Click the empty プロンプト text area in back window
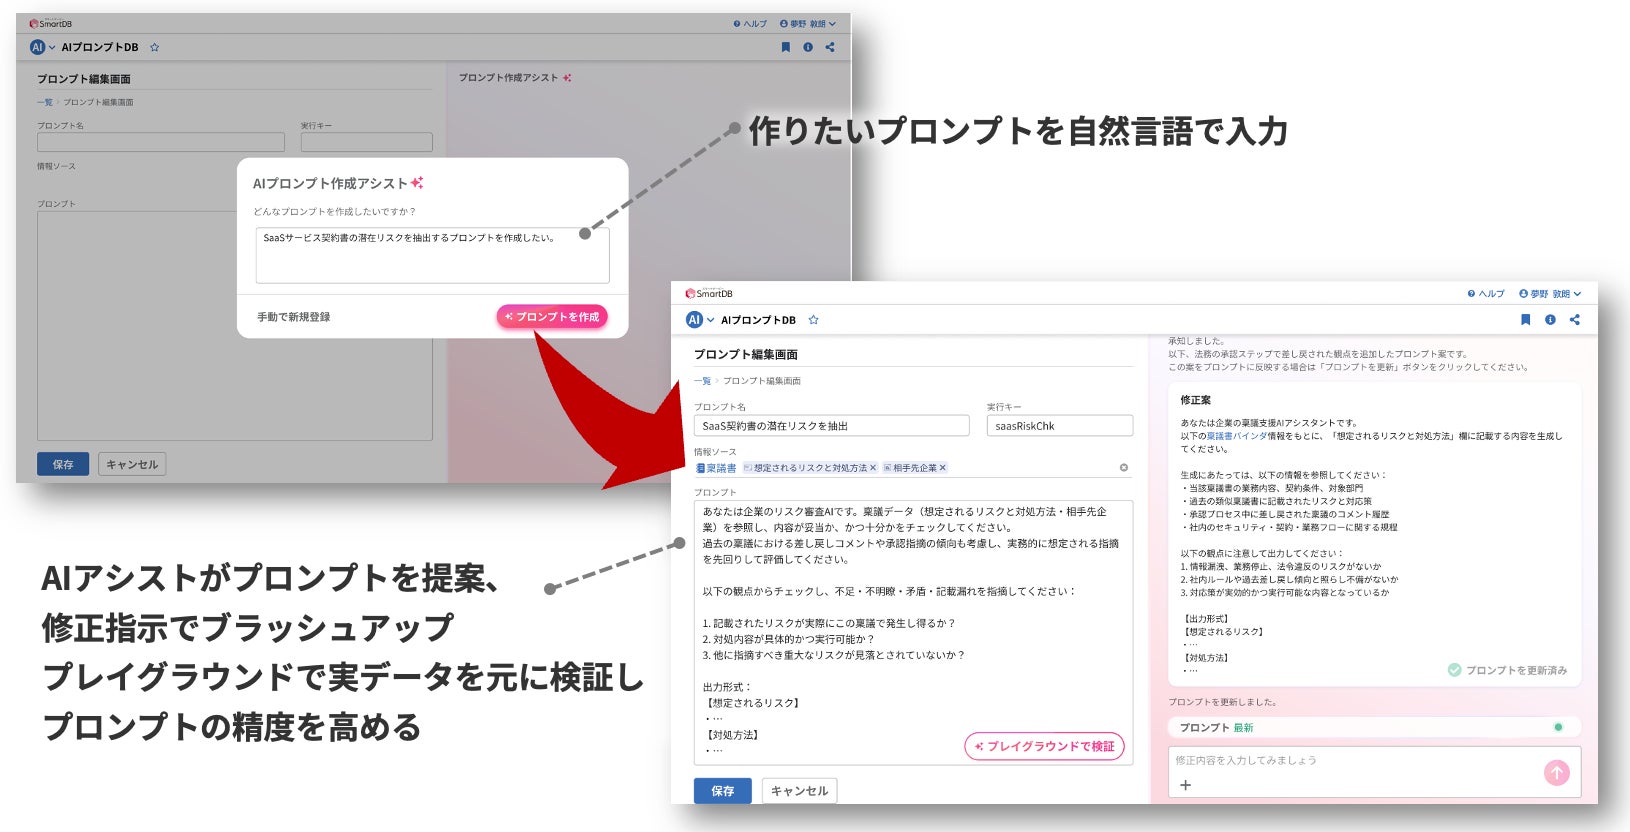This screenshot has width=1630, height=832. pos(235,326)
